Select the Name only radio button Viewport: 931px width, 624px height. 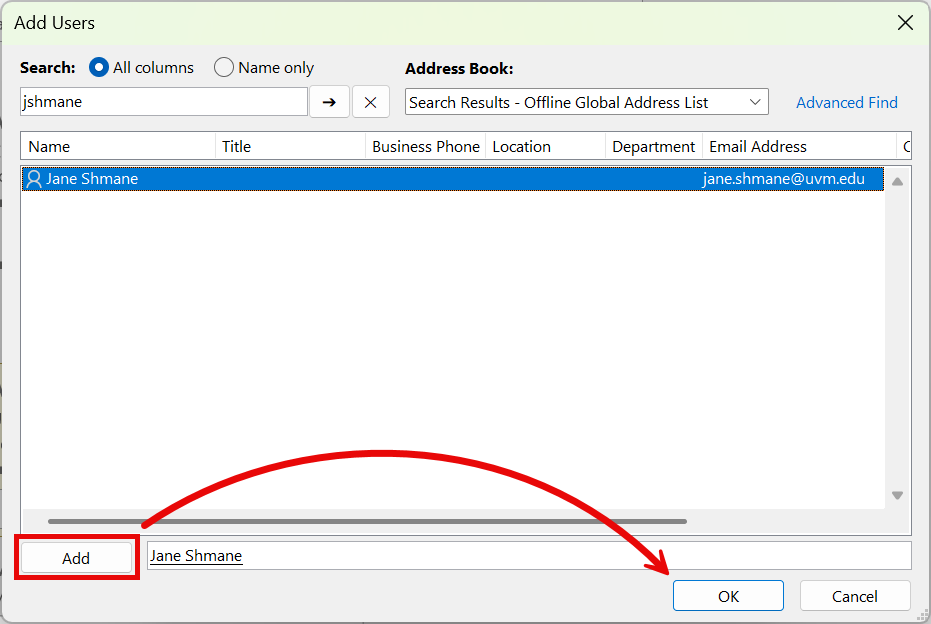pos(224,67)
